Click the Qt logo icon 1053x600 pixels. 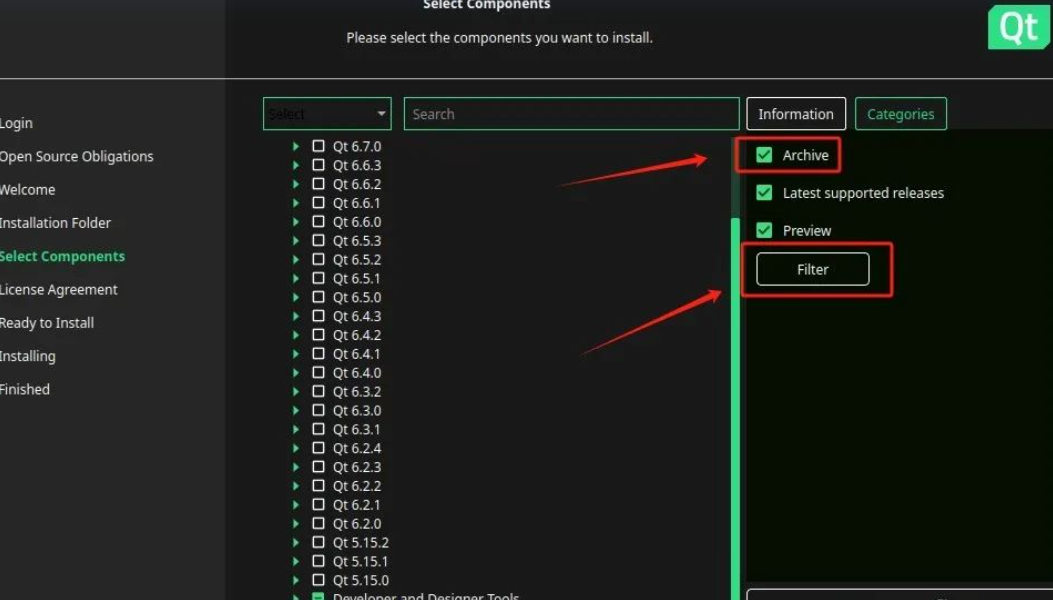1019,27
